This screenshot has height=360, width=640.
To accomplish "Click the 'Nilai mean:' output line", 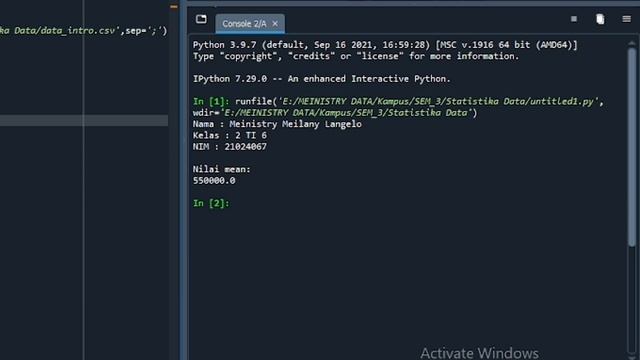I will pyautogui.click(x=222, y=169).
